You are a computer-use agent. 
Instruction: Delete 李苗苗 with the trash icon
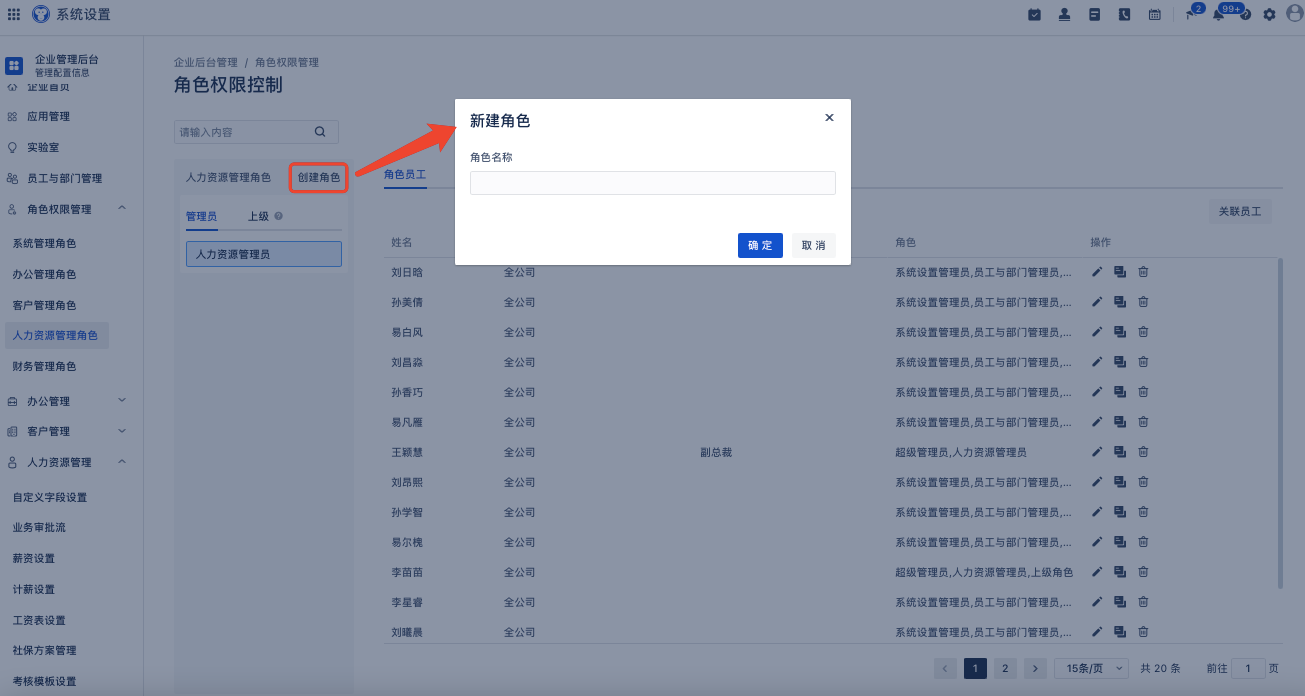[1143, 572]
